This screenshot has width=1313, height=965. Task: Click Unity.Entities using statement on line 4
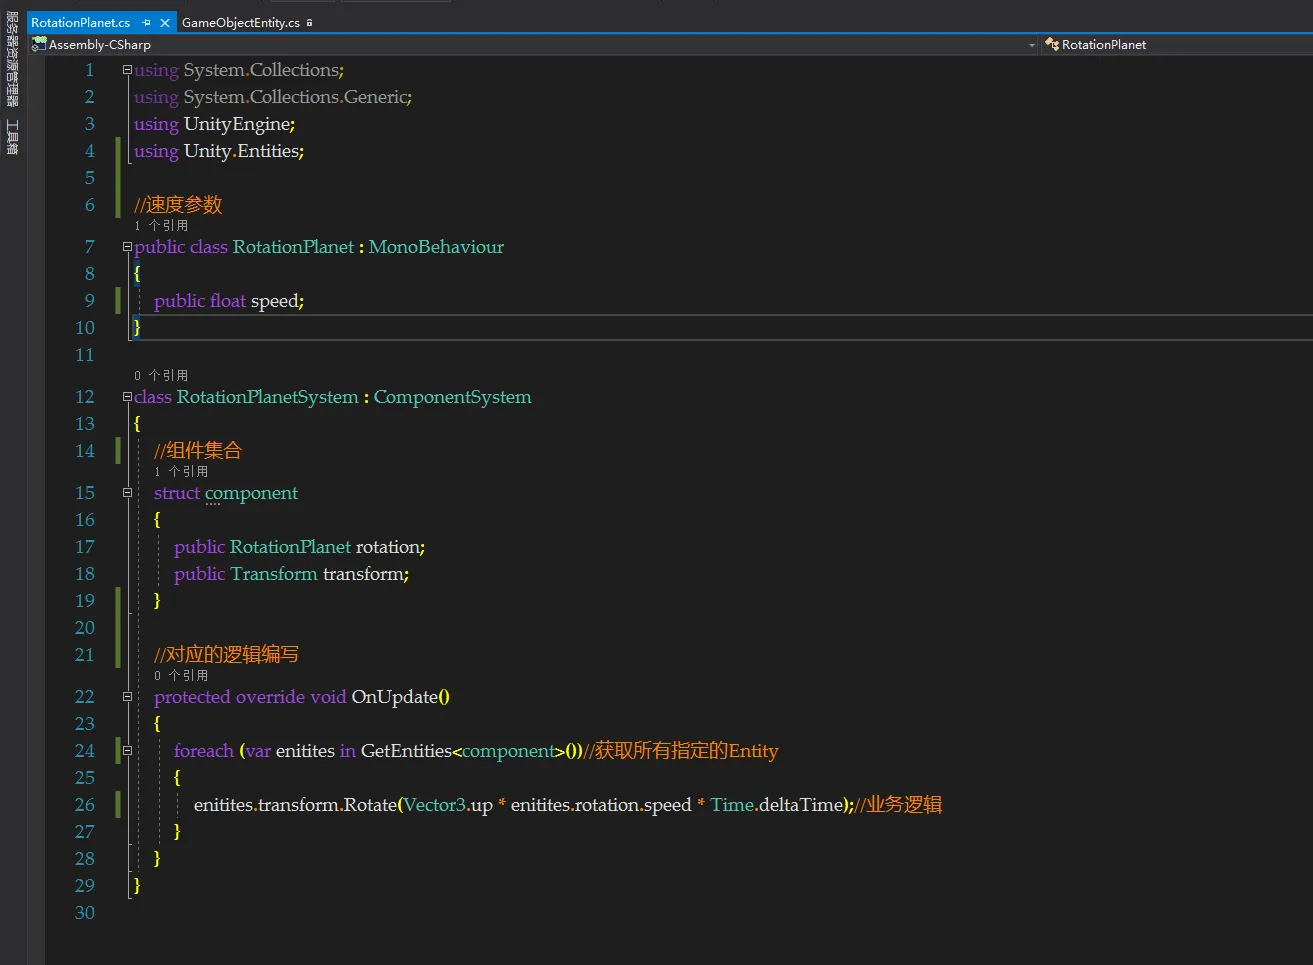tap(241, 151)
